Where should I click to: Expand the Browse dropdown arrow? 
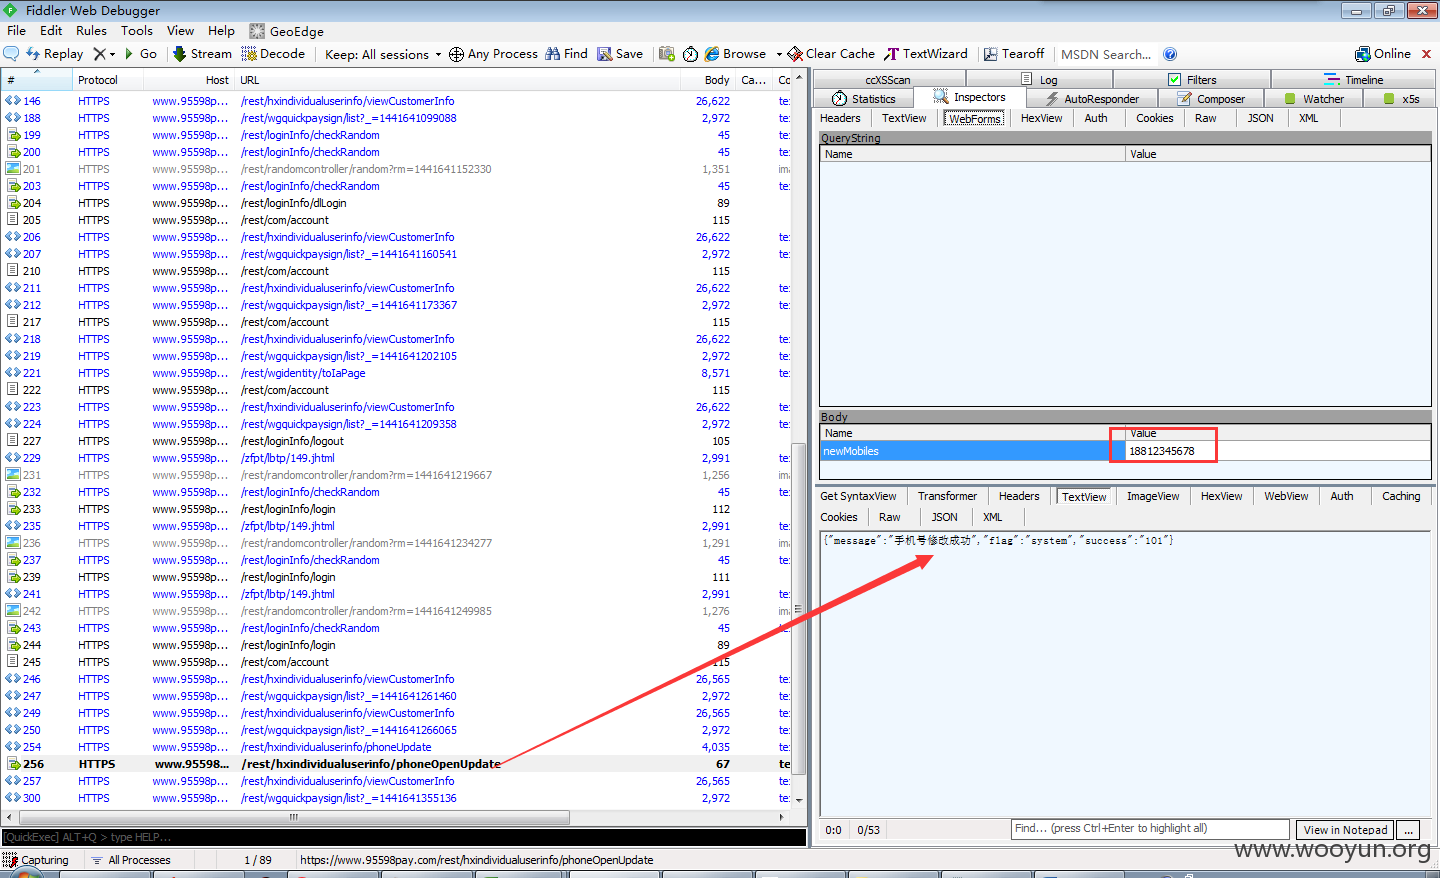click(x=779, y=54)
